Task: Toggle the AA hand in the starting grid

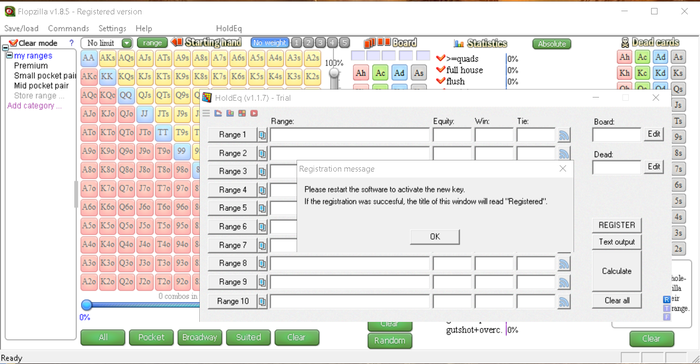Action: (x=89, y=58)
